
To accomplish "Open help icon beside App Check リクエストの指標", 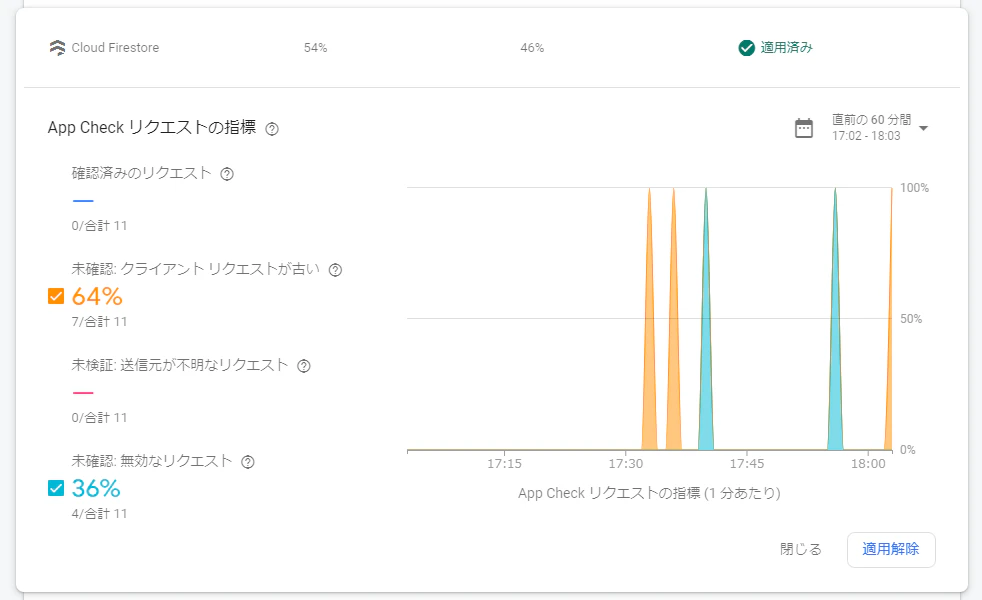I will pos(272,129).
